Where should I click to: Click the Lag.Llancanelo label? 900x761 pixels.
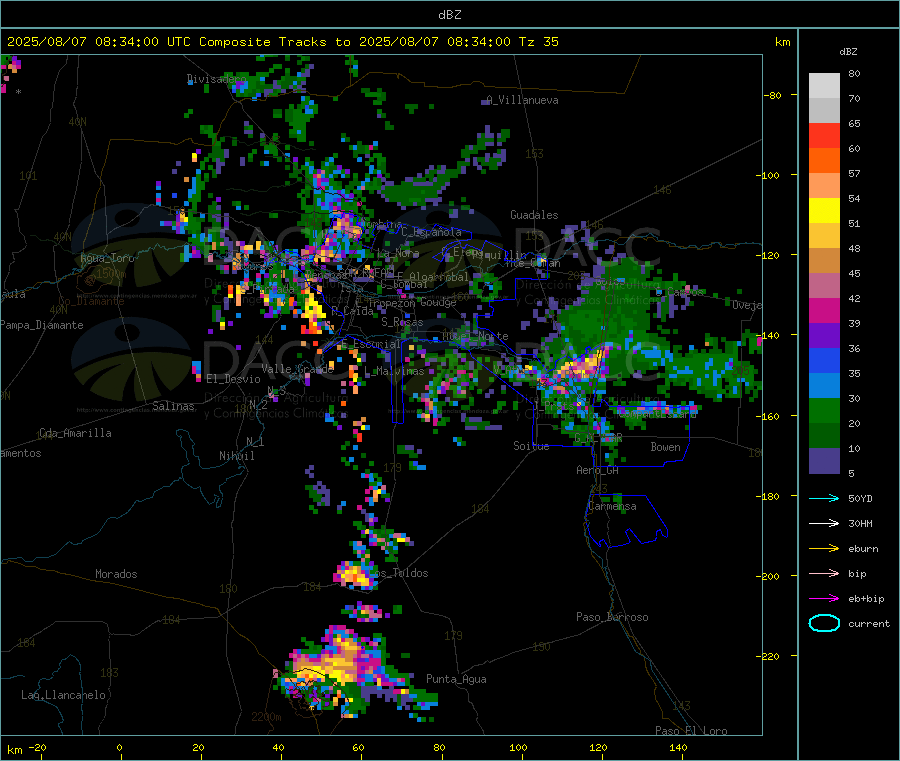(63, 695)
